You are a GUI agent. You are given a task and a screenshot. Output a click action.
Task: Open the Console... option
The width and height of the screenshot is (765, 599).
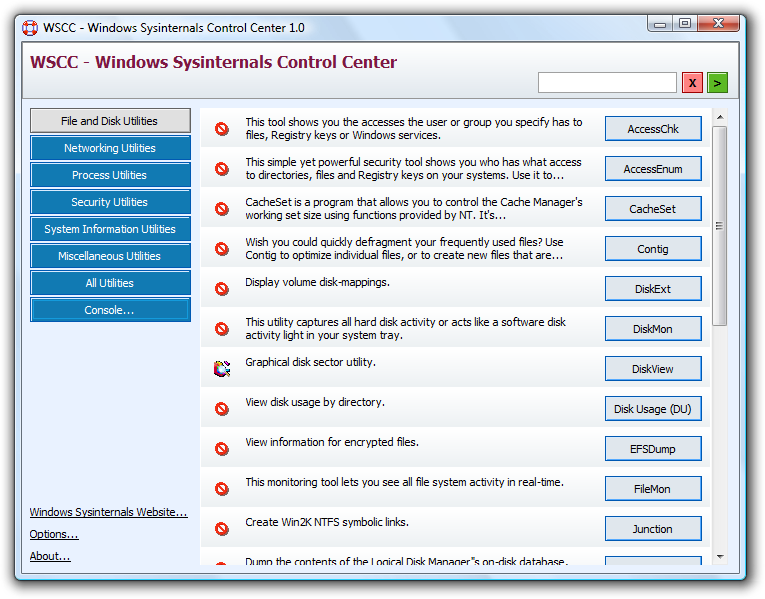pos(110,310)
